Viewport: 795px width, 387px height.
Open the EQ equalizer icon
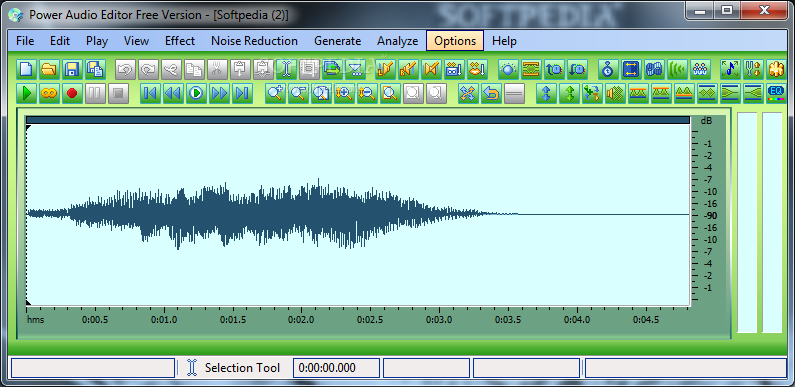pyautogui.click(x=776, y=93)
